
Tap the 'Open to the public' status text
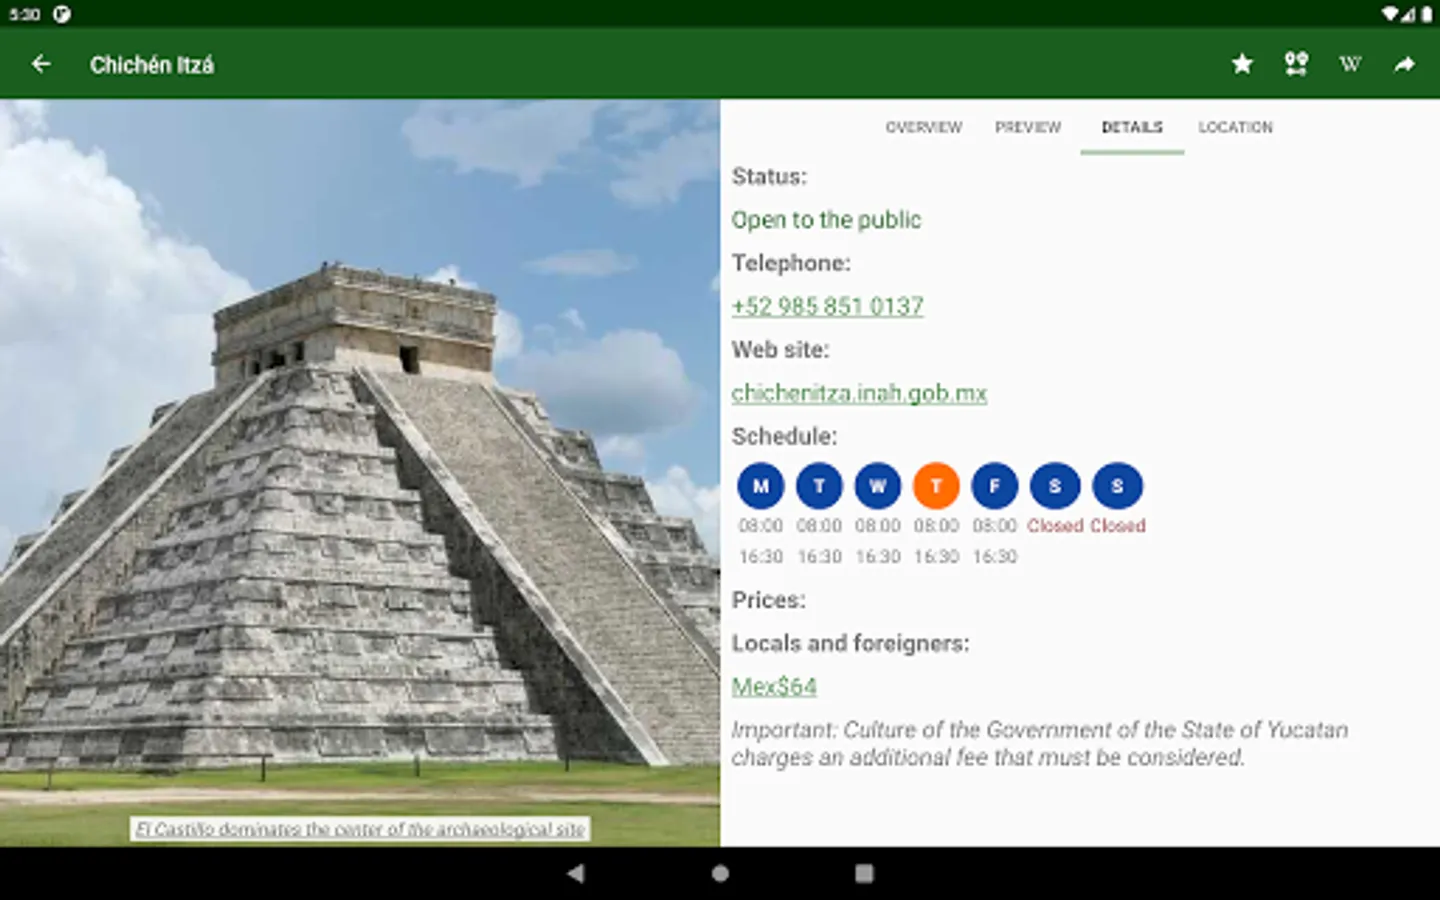click(x=826, y=220)
